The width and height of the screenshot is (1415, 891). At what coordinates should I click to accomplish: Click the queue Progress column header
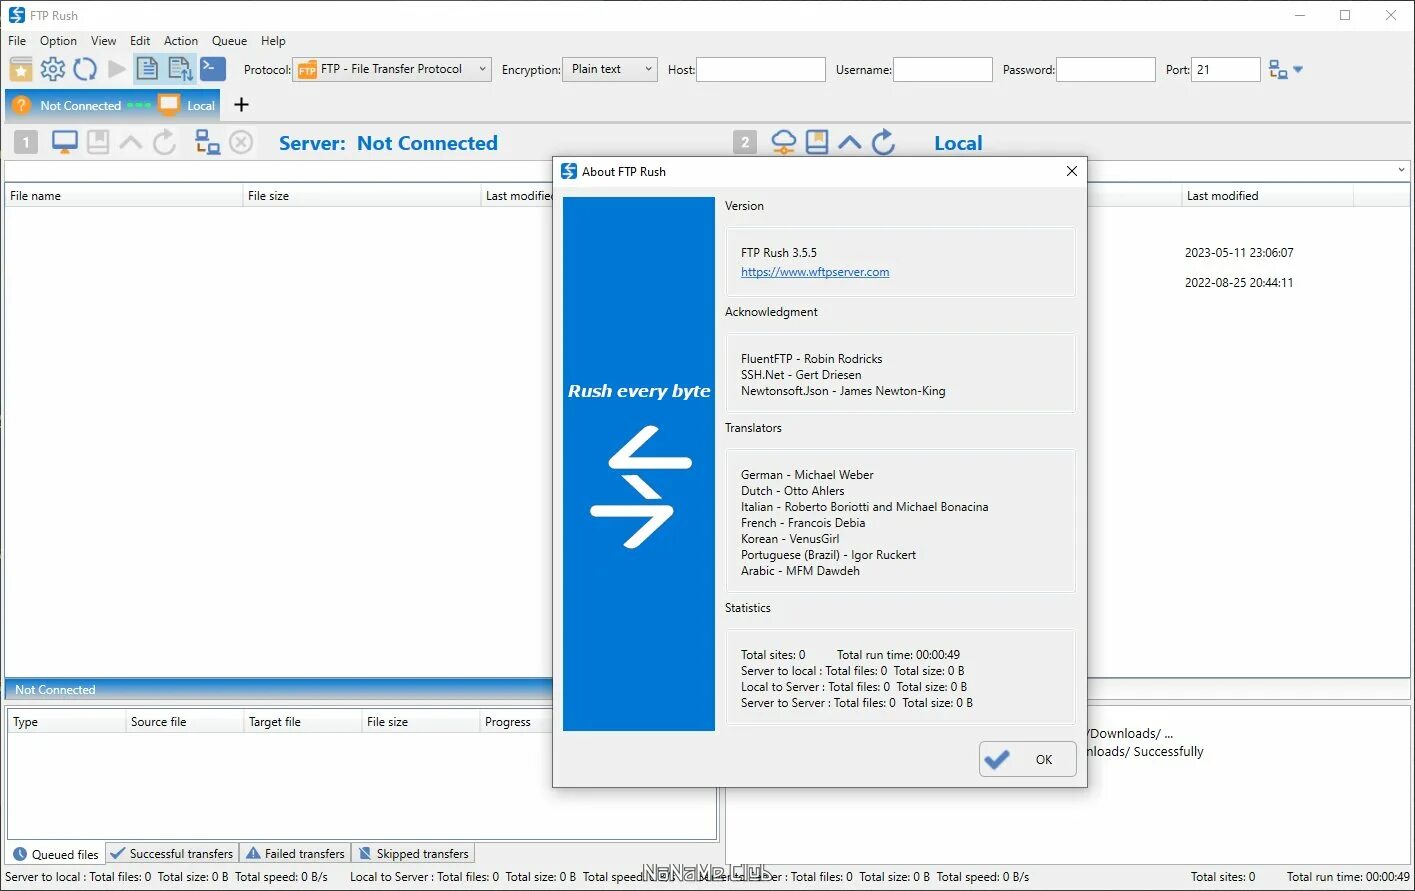(516, 722)
